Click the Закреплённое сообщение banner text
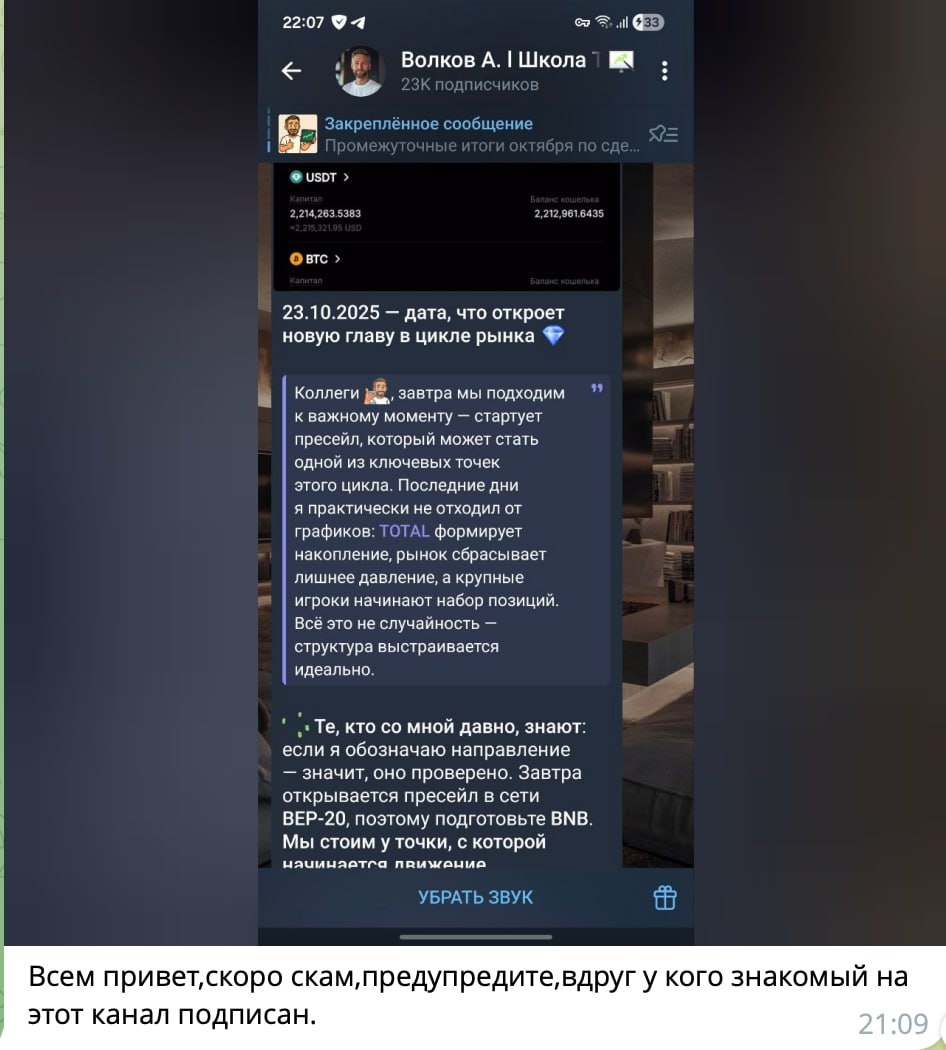This screenshot has width=946, height=1050. (x=428, y=124)
